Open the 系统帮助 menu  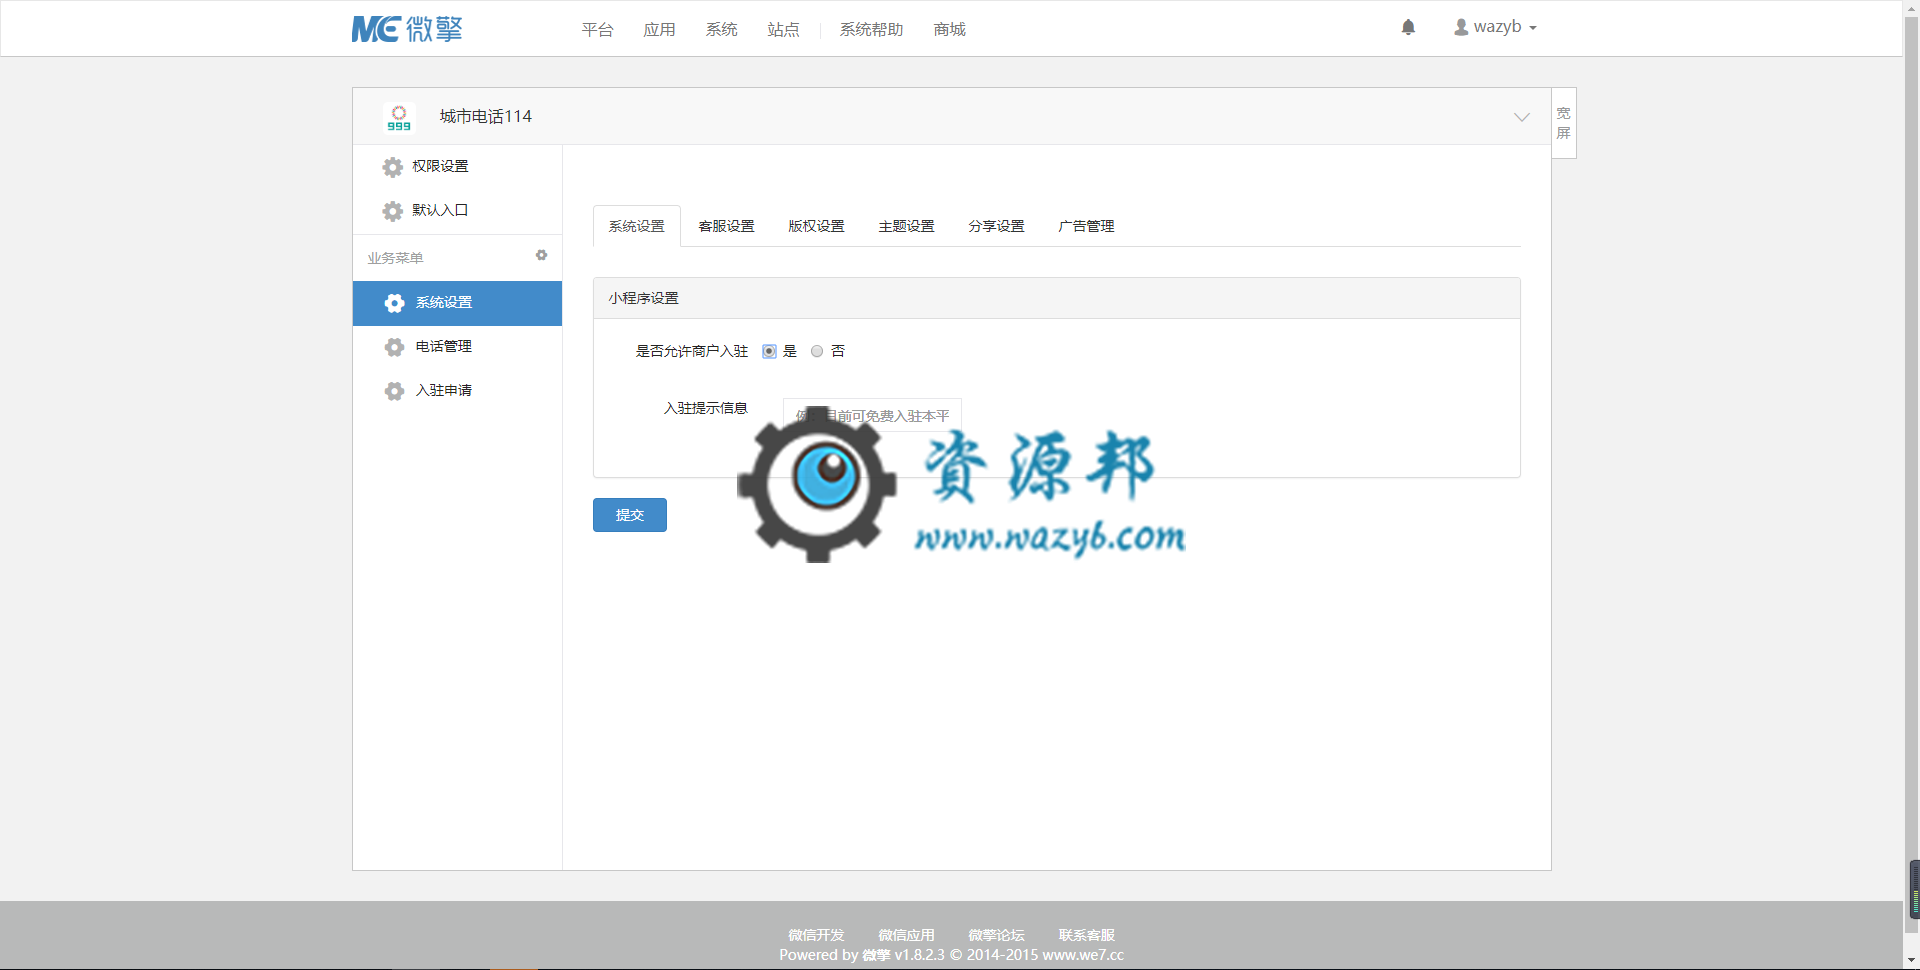click(x=871, y=30)
